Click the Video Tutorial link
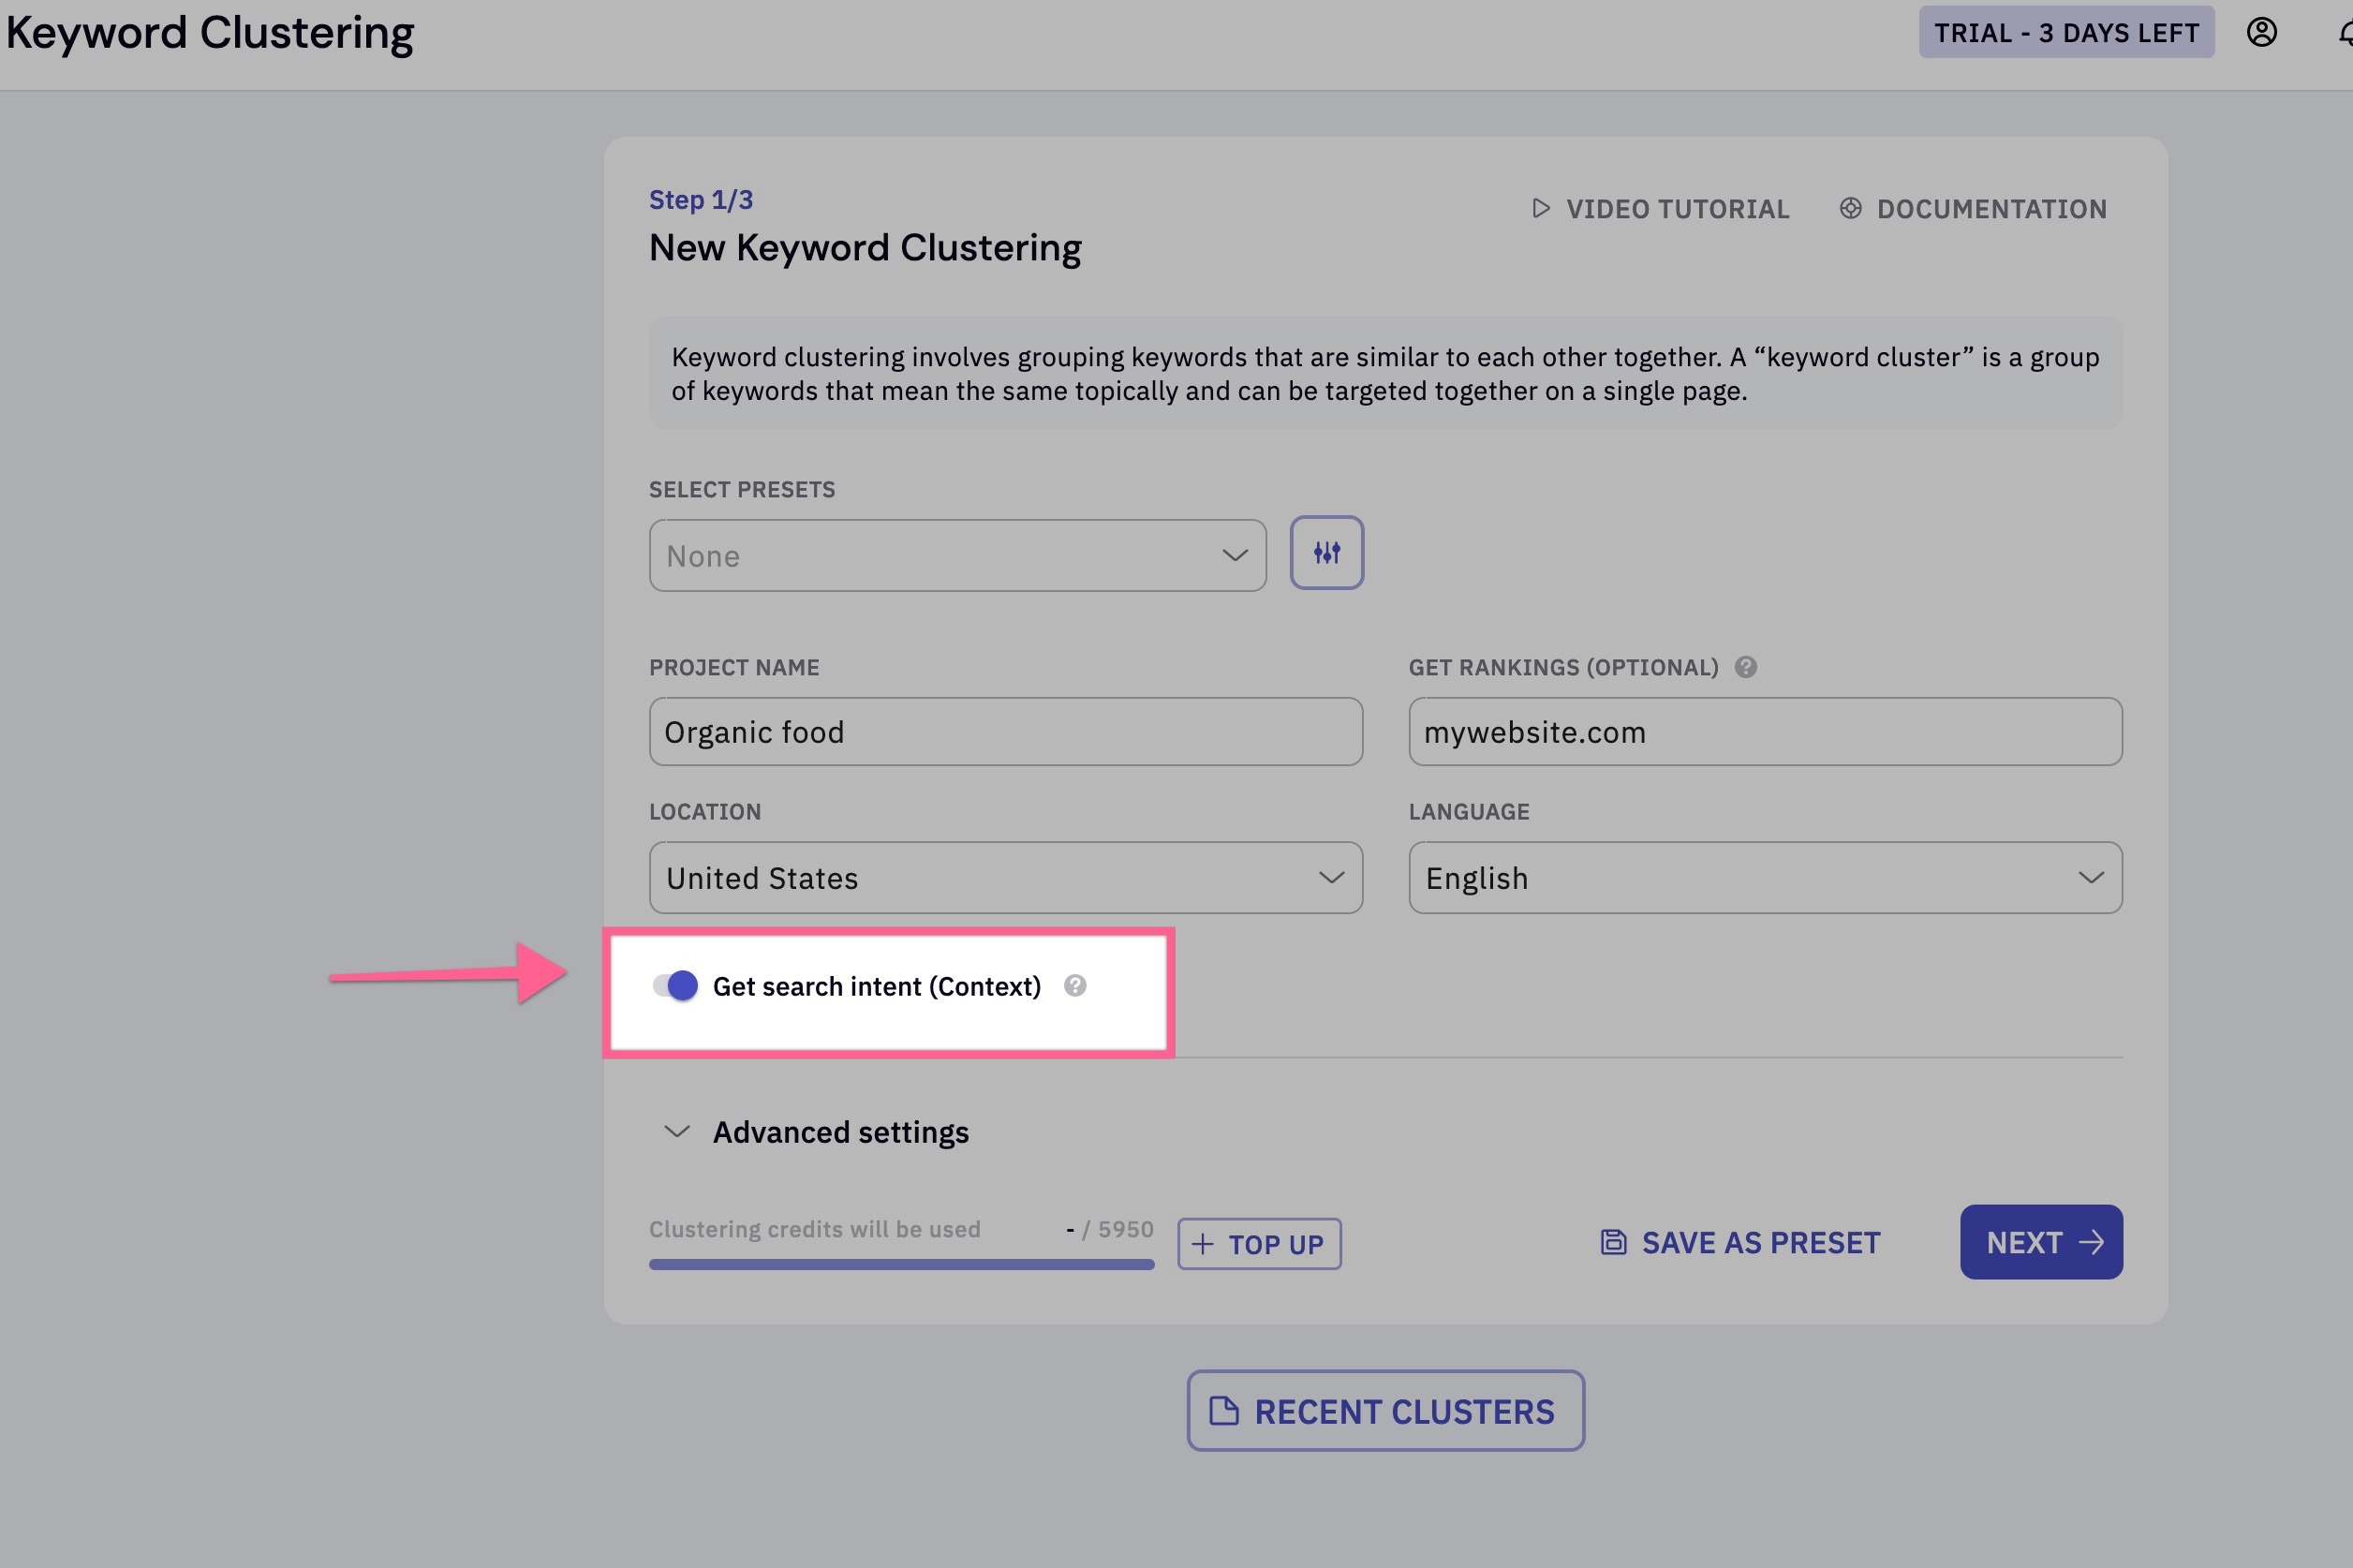 click(x=1661, y=208)
